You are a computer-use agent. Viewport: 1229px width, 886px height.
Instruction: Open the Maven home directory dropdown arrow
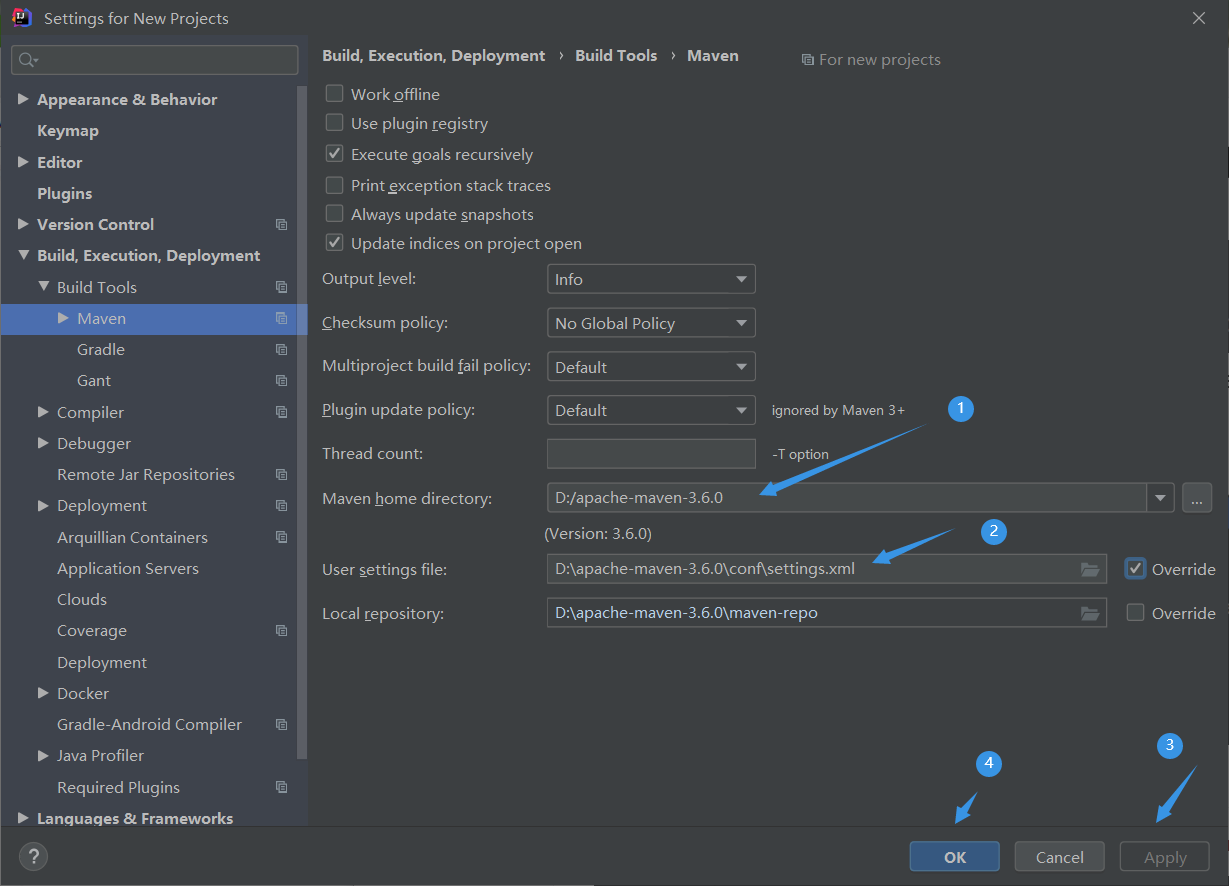[1160, 497]
